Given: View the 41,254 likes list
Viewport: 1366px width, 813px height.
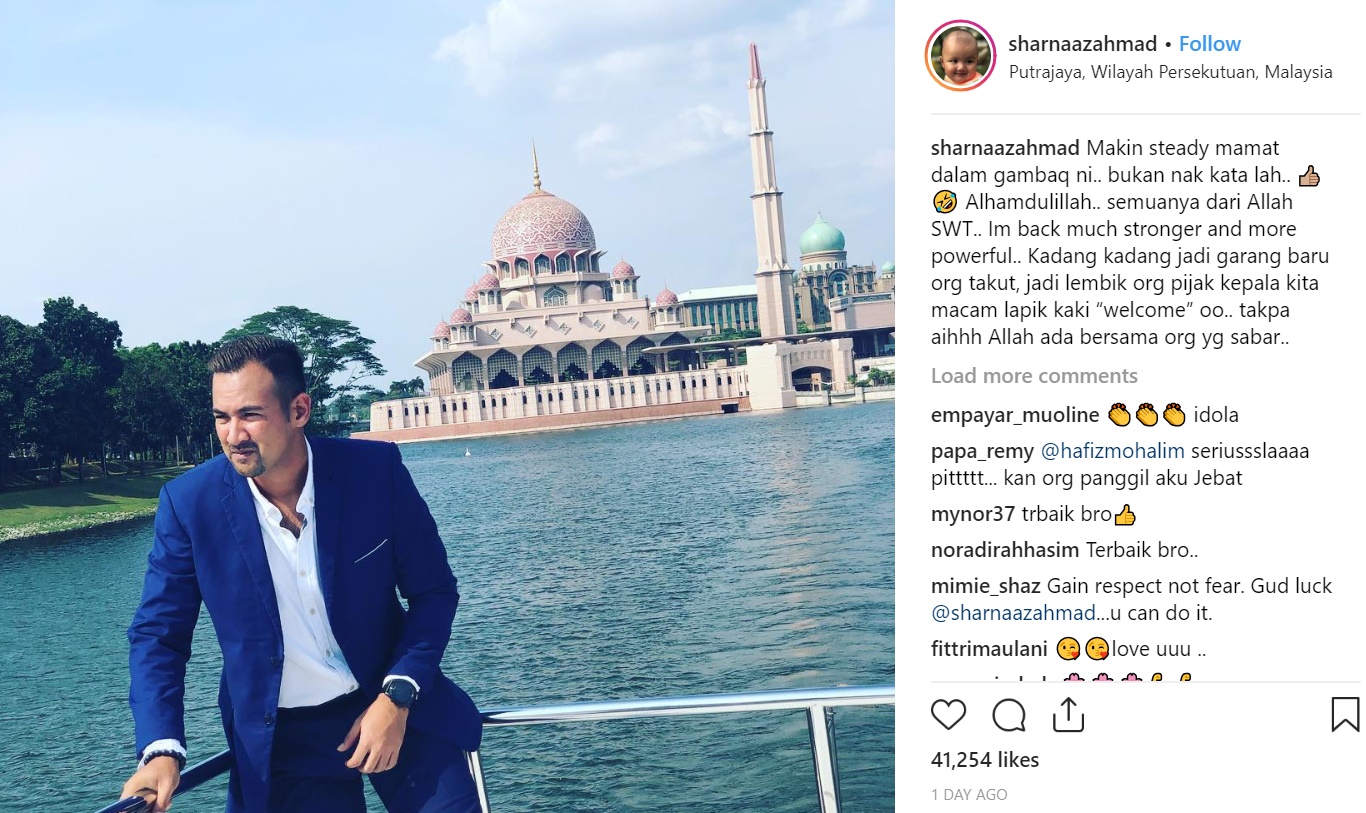Looking at the screenshot, I should [985, 760].
